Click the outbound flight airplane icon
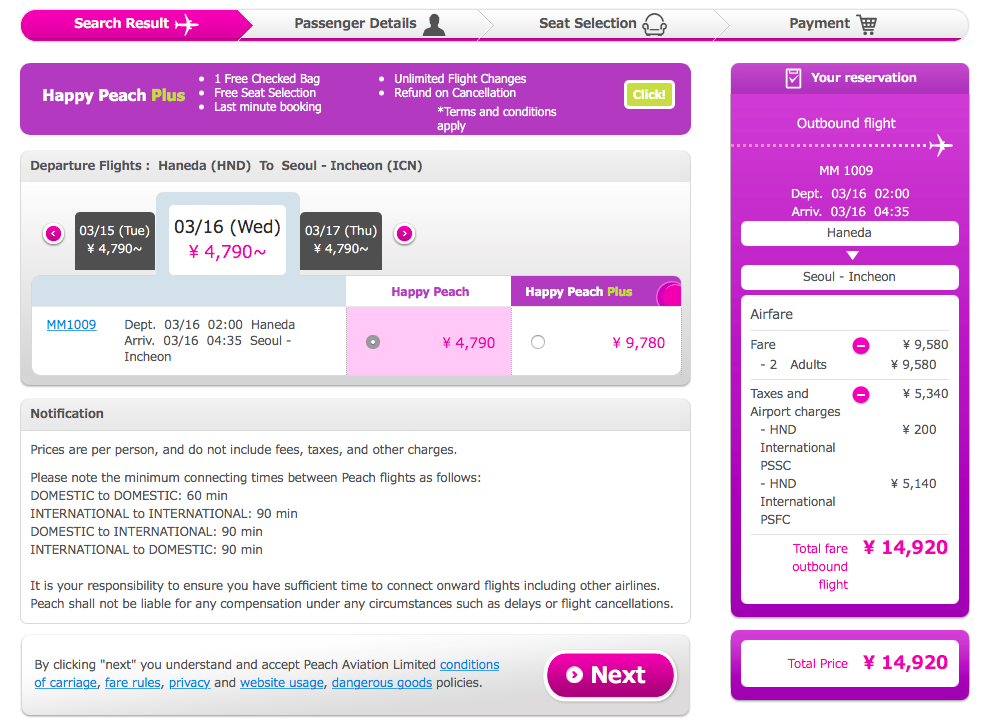Viewport: 996px width, 725px height. coord(941,146)
